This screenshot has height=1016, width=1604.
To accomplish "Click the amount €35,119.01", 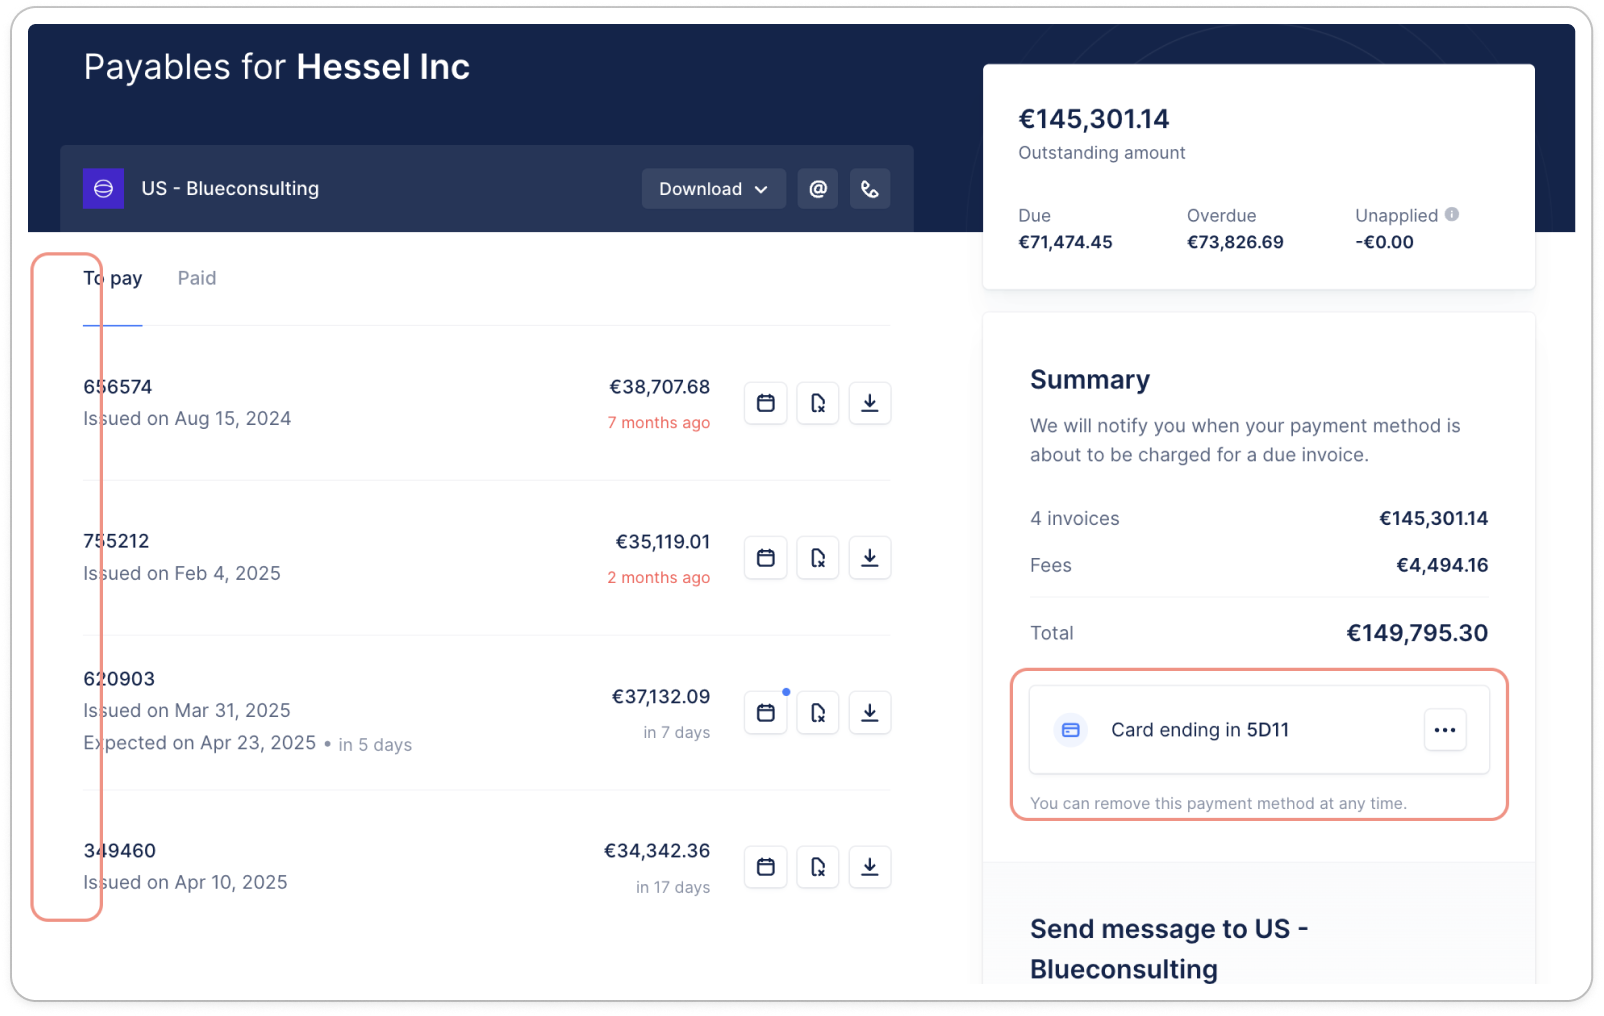I will click(x=663, y=542).
